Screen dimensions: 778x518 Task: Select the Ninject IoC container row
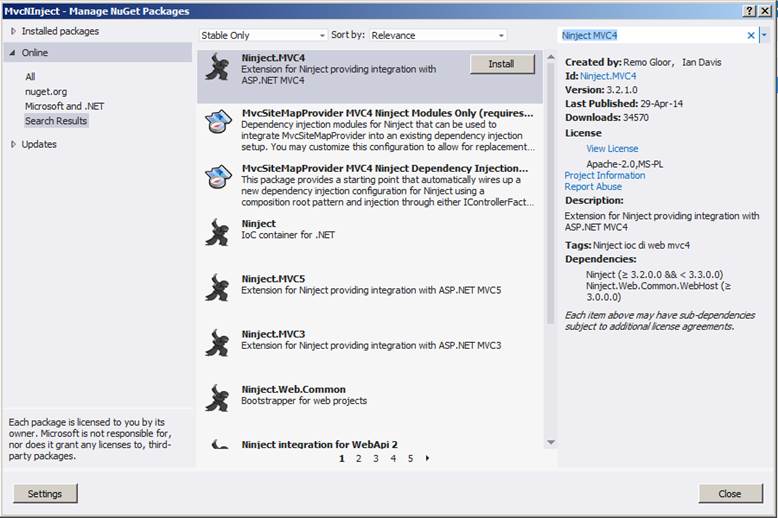[x=370, y=241]
